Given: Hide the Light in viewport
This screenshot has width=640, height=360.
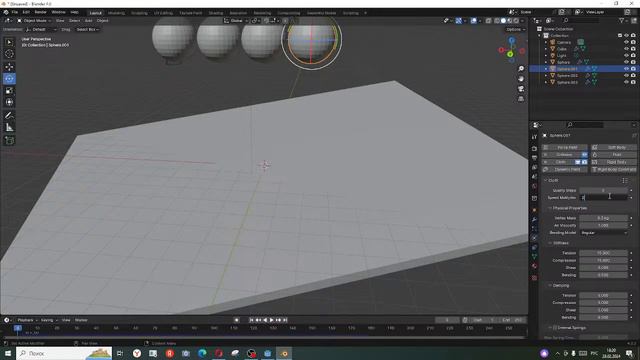Looking at the screenshot, I should pos(626,56).
